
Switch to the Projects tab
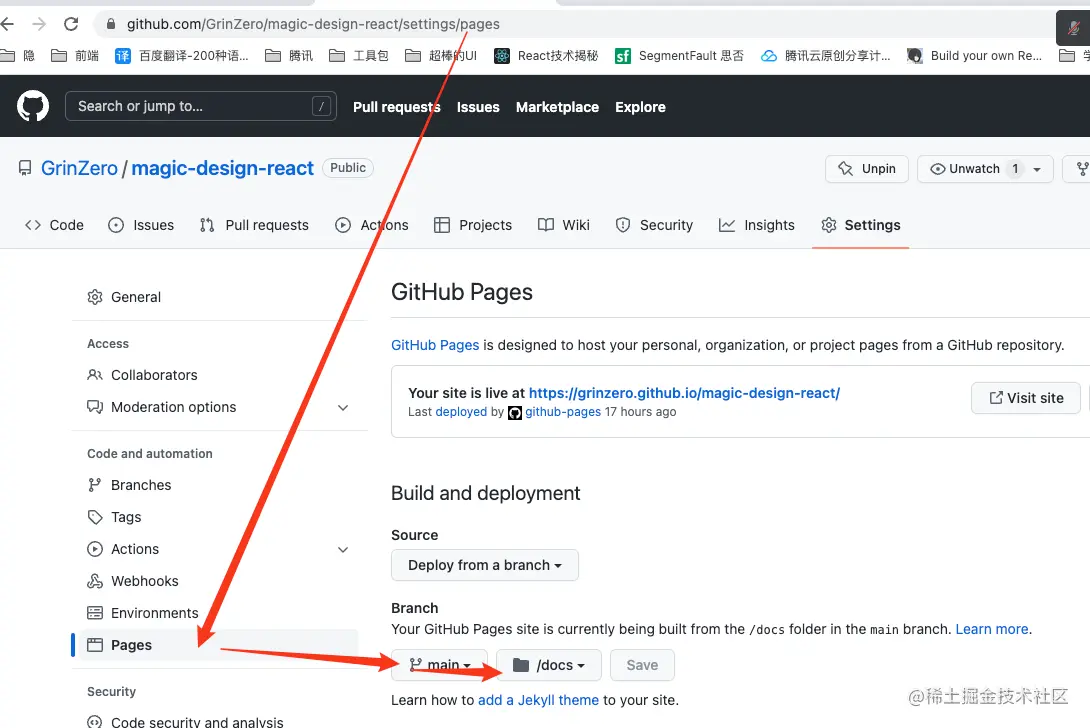(473, 225)
